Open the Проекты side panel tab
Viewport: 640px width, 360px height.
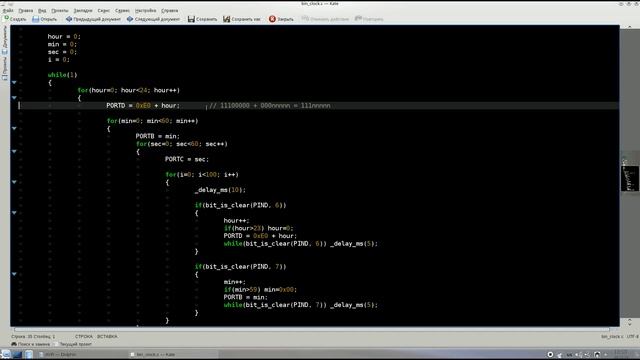(x=5, y=68)
